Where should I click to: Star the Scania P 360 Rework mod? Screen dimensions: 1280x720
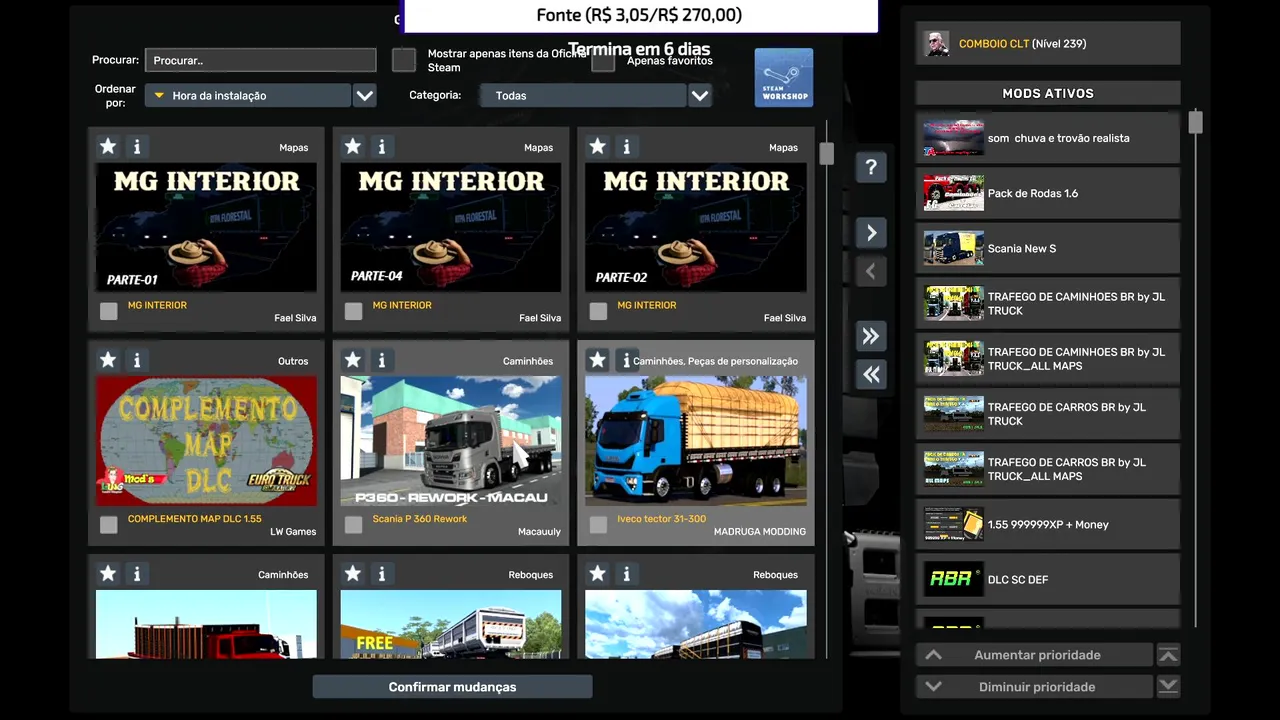coord(353,360)
